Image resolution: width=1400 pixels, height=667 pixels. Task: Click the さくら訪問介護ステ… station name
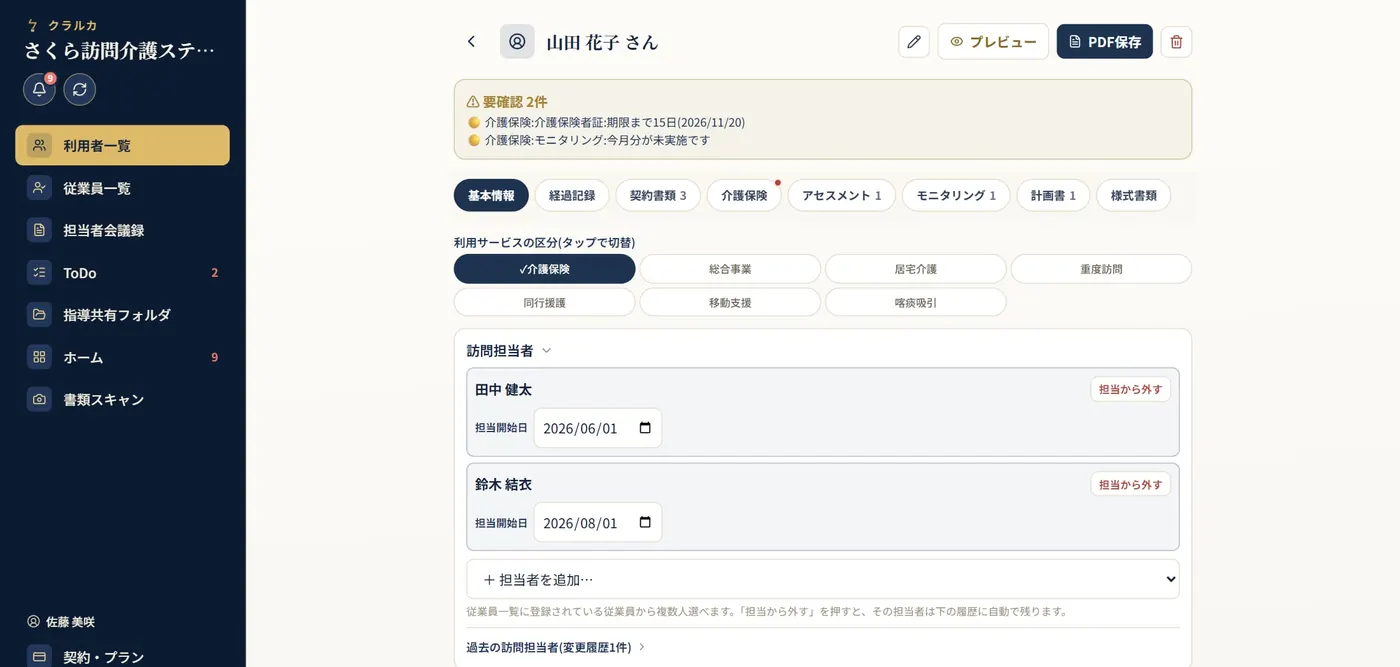(120, 51)
